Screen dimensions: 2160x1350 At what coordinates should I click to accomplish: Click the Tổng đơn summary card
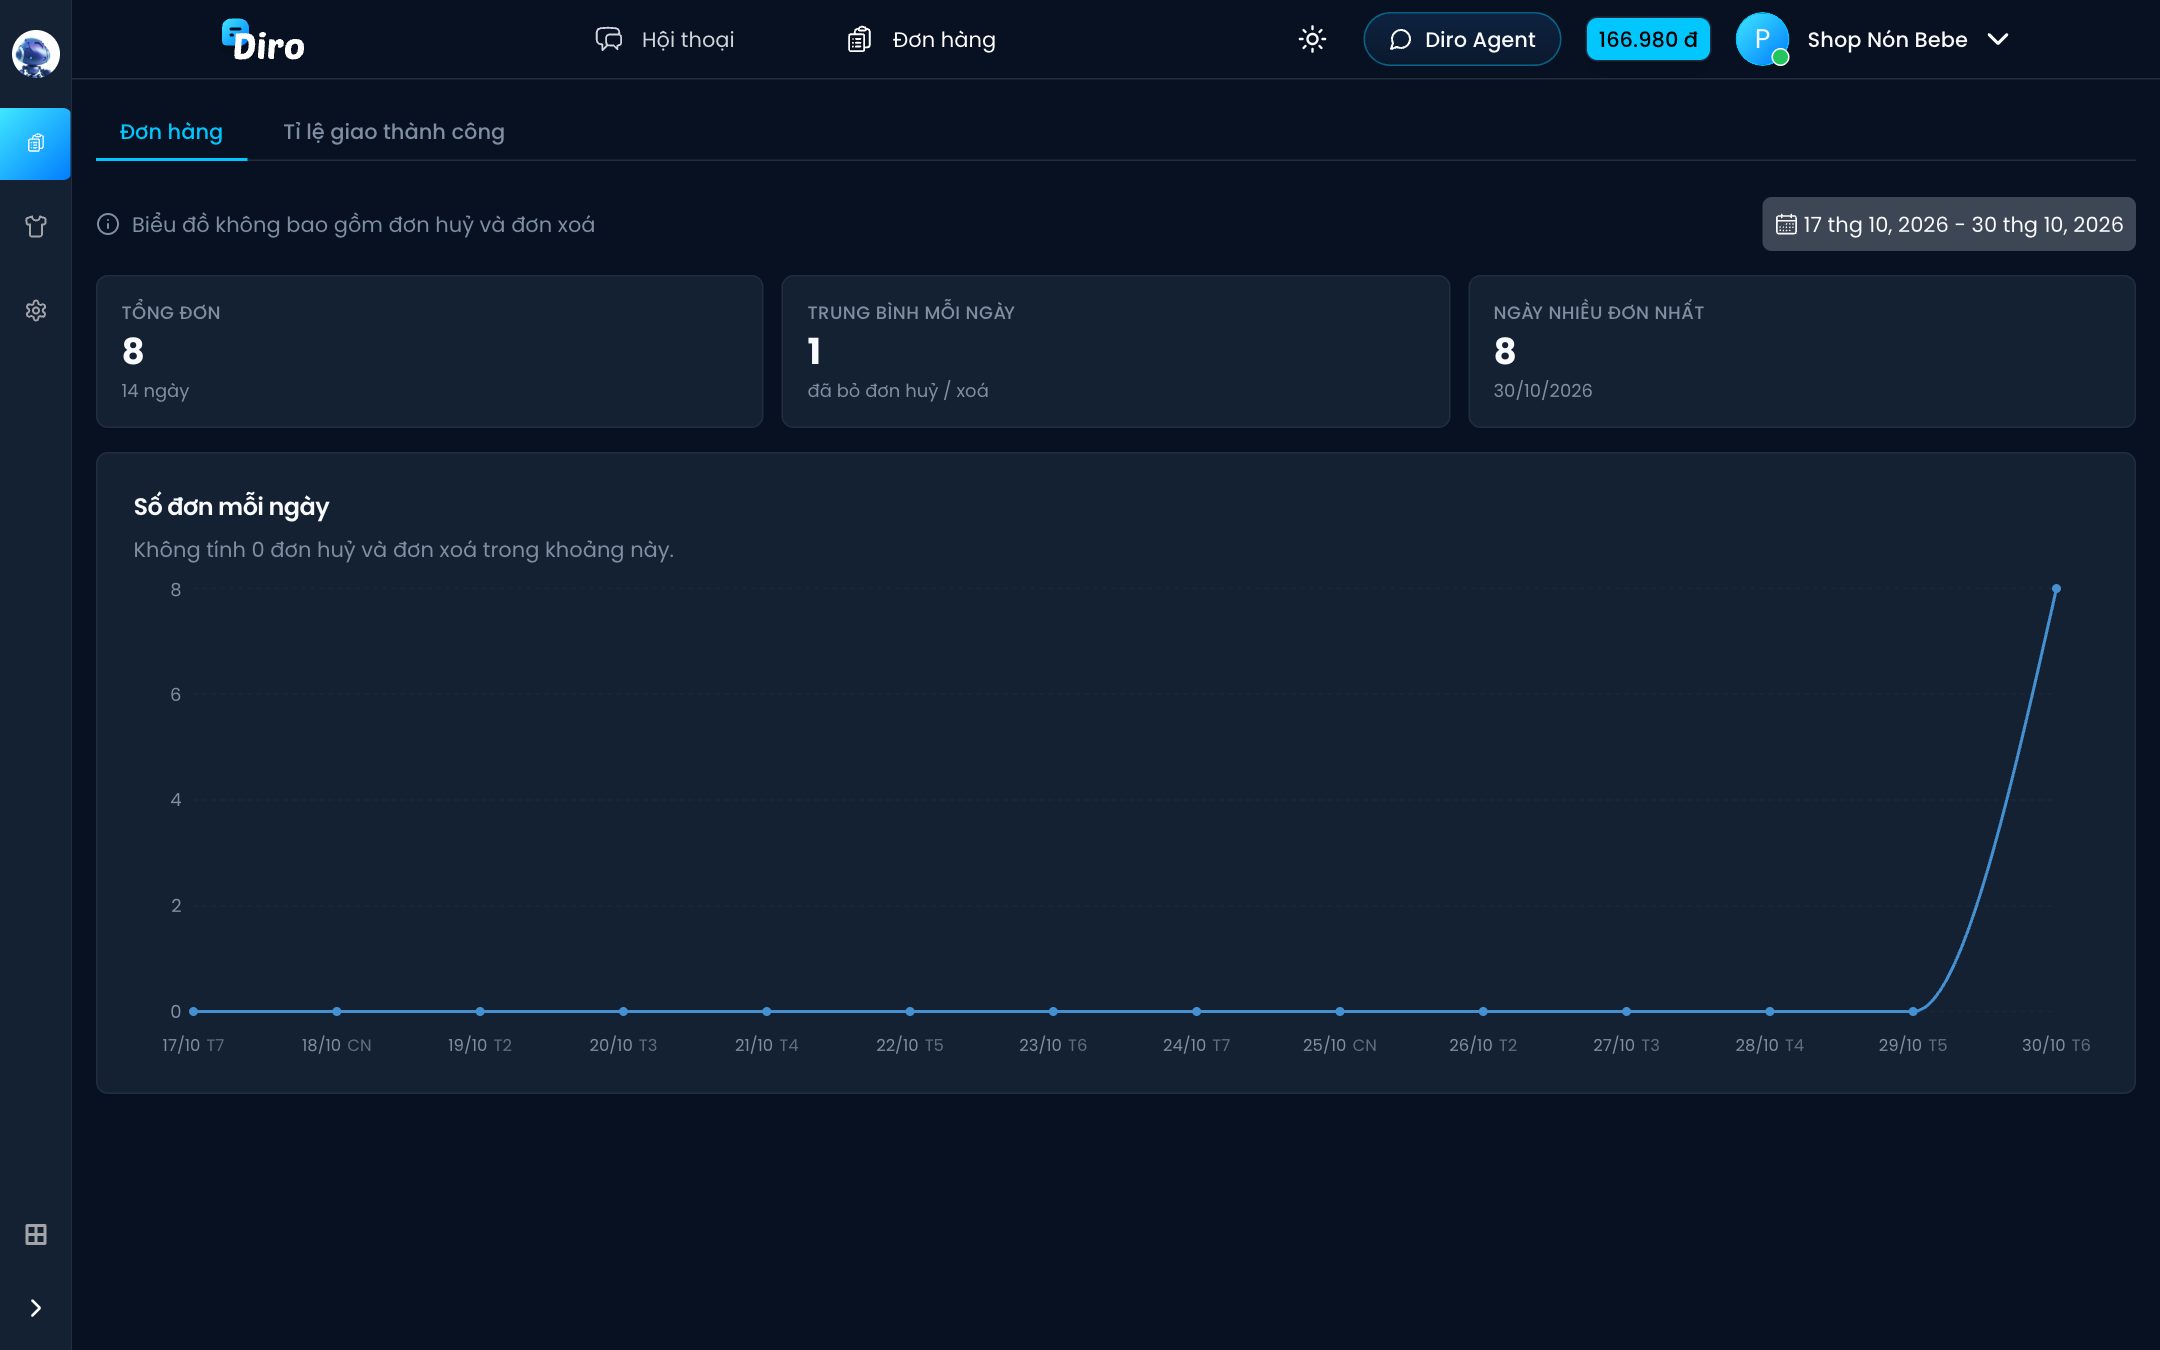click(x=430, y=351)
